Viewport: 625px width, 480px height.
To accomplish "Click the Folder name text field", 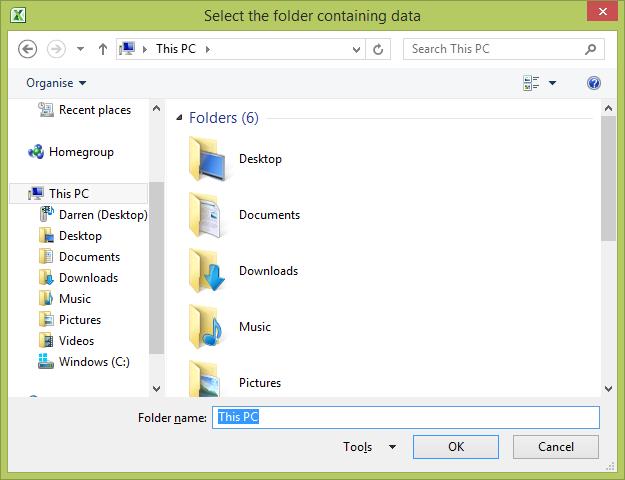I will point(405,417).
